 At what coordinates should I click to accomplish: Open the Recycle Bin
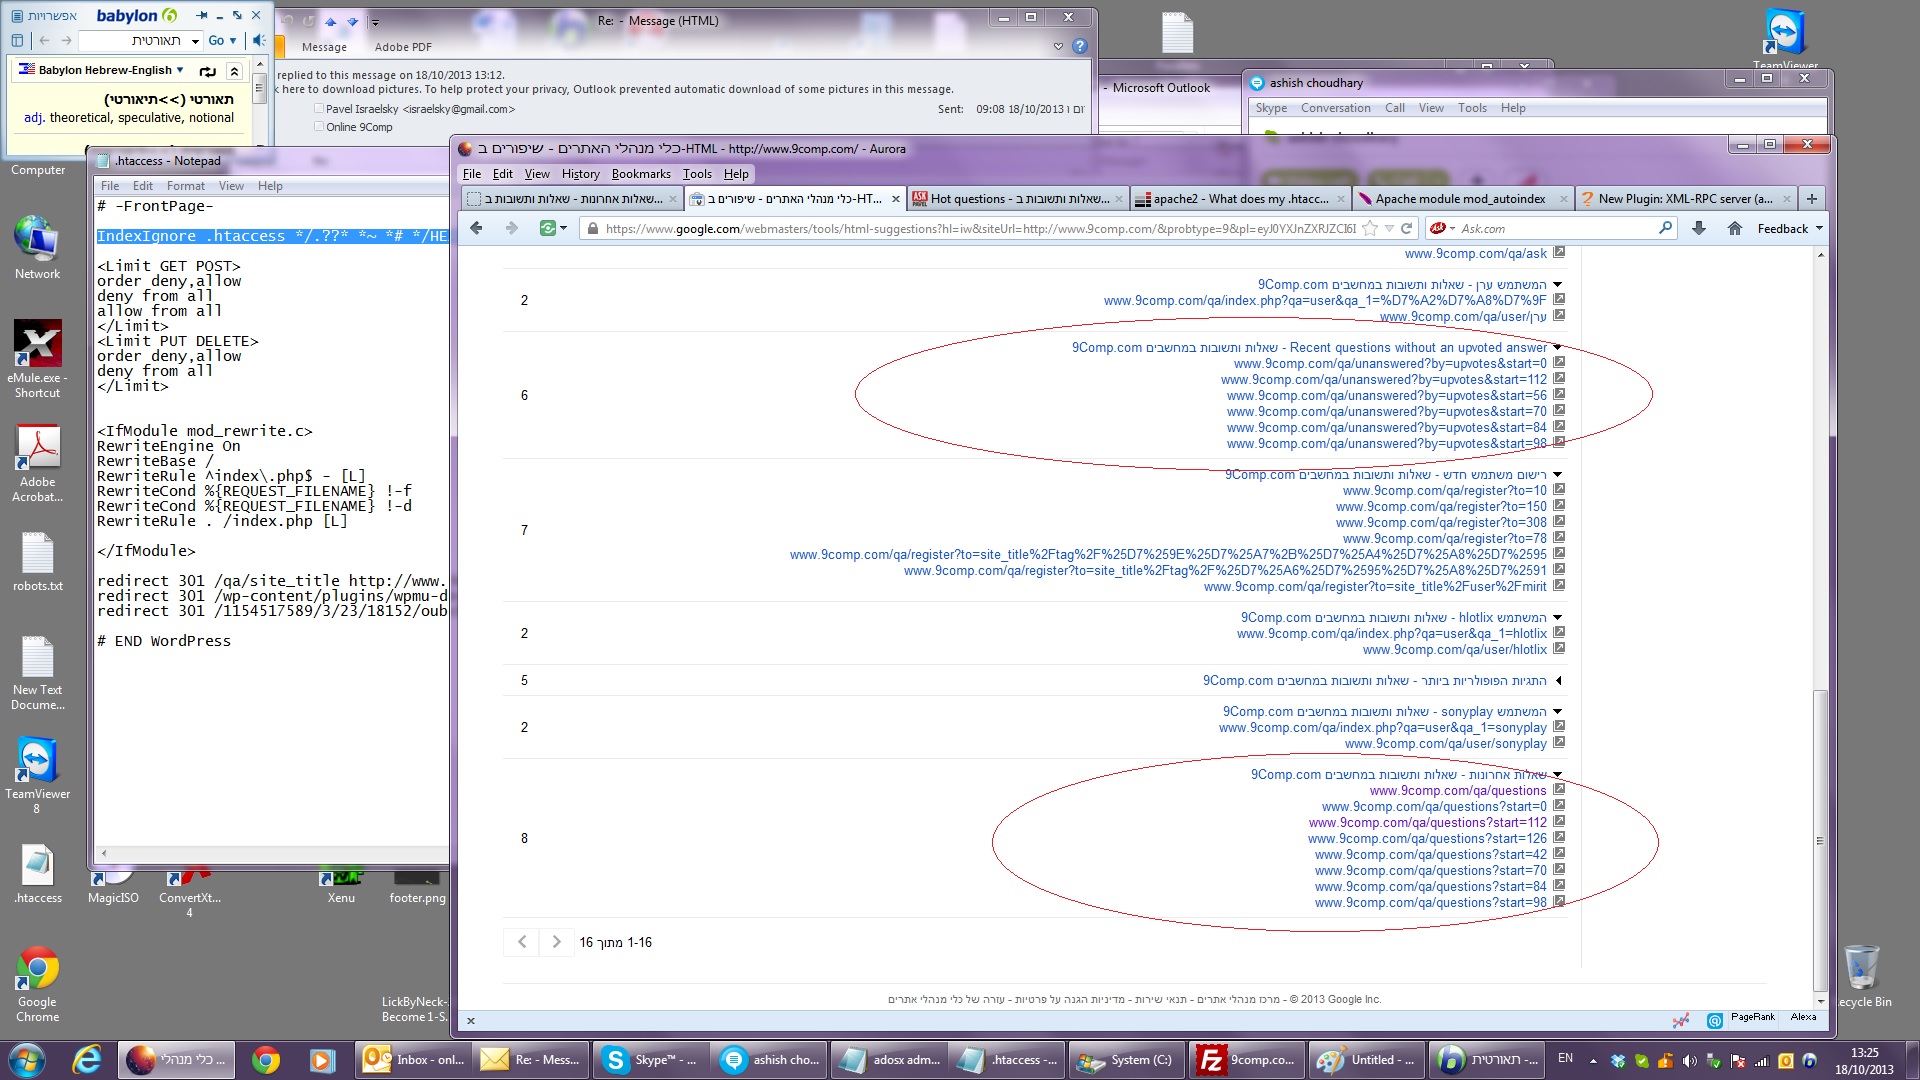pyautogui.click(x=1861, y=977)
